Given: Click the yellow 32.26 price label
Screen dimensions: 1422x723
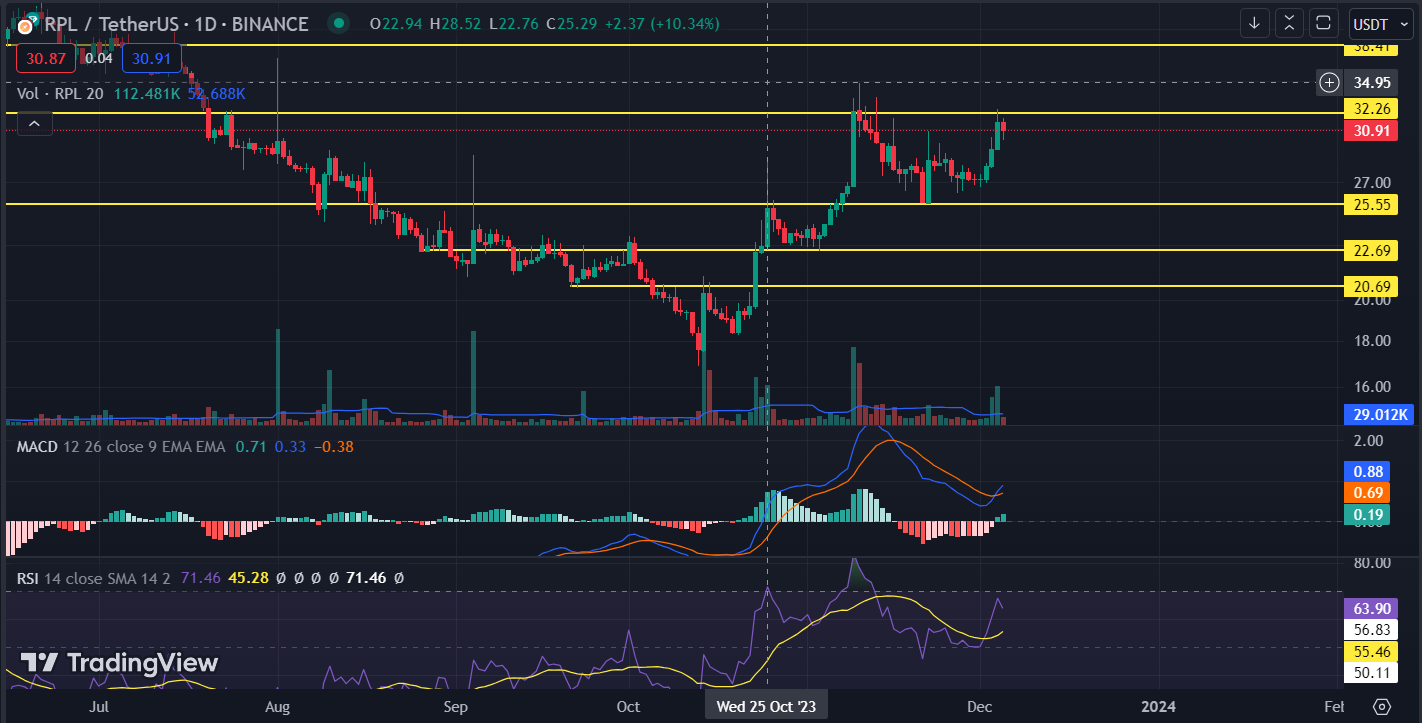Looking at the screenshot, I should [1369, 109].
